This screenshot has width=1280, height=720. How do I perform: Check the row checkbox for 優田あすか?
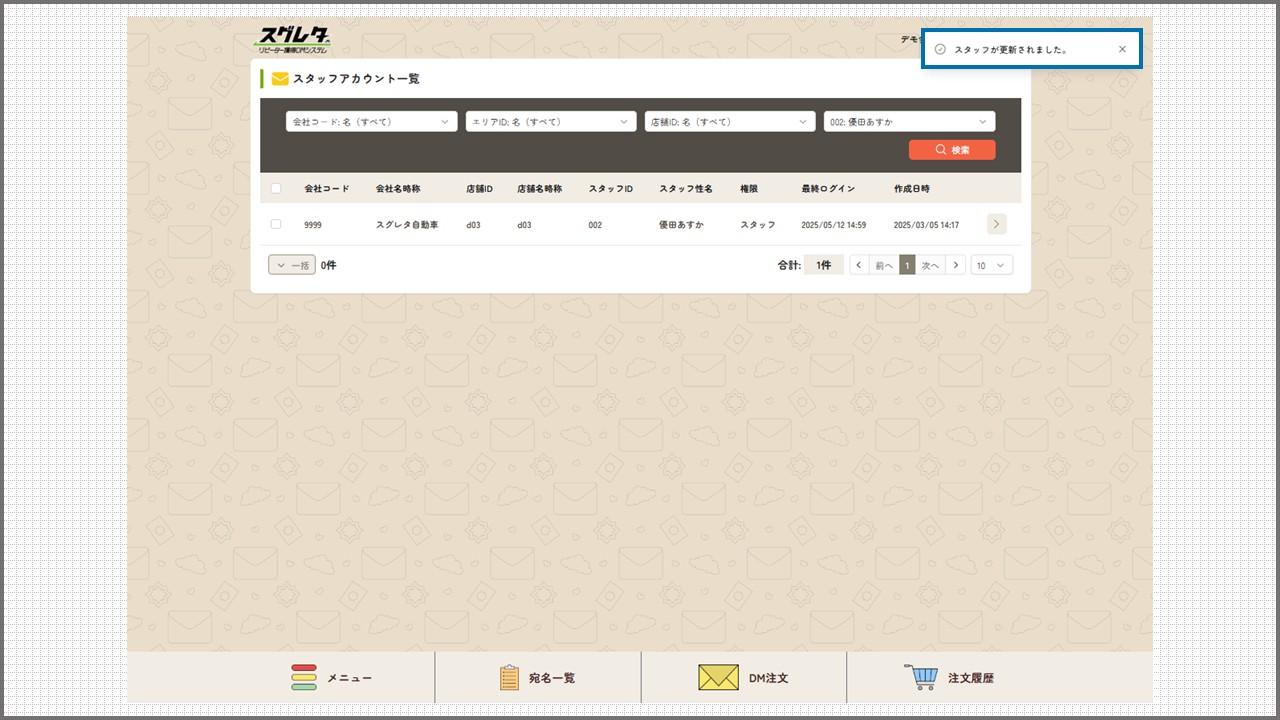[276, 225]
